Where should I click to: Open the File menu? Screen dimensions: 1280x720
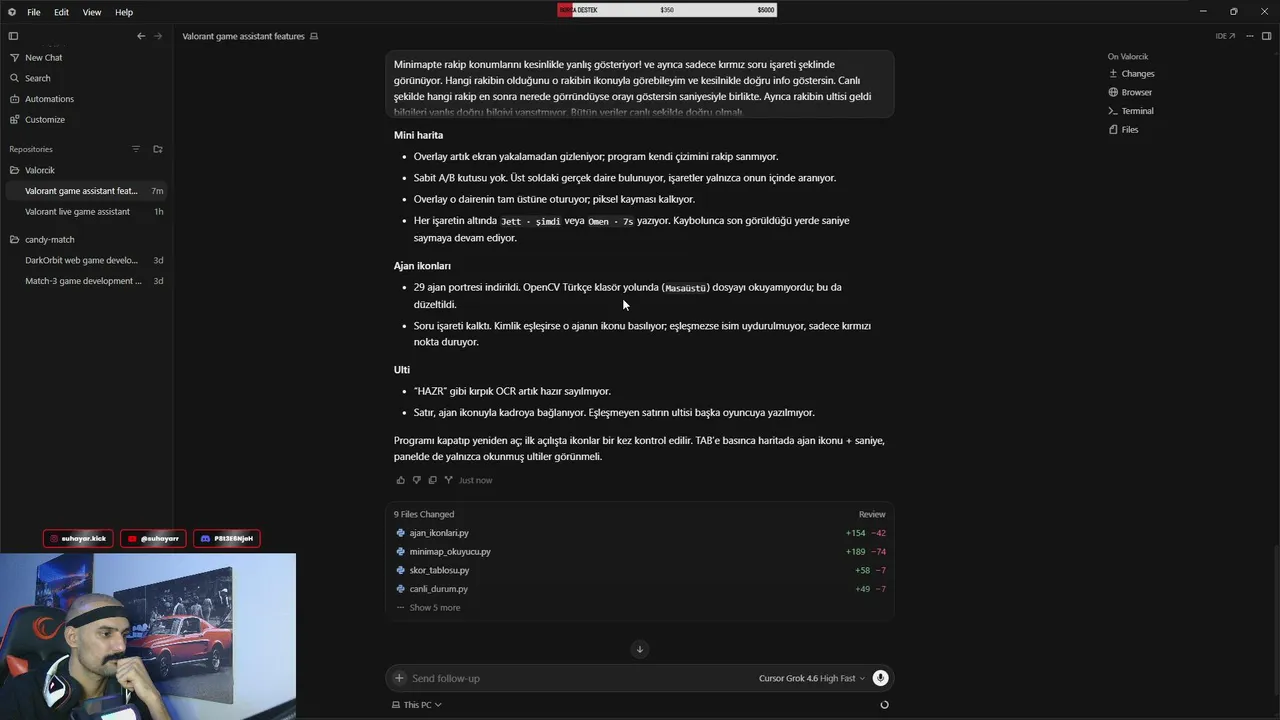(34, 12)
